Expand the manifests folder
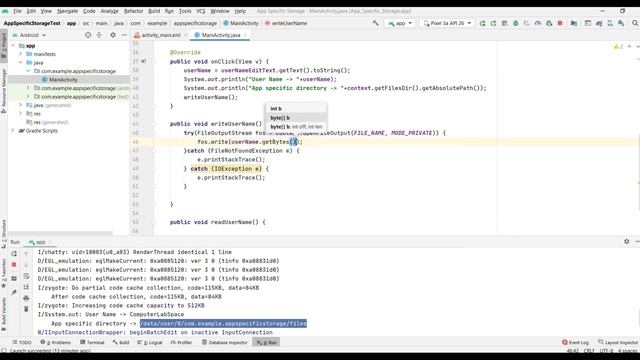Image resolution: width=640 pixels, height=360 pixels. (x=20, y=54)
